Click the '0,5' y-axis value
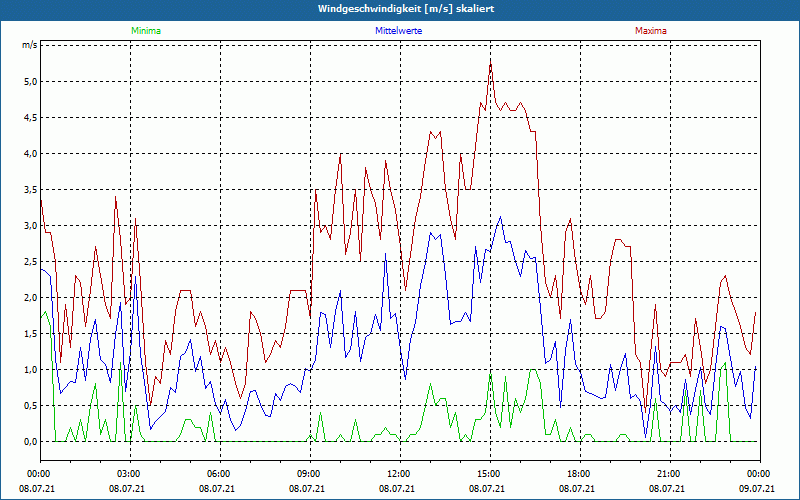800x500 pixels. click(31, 406)
